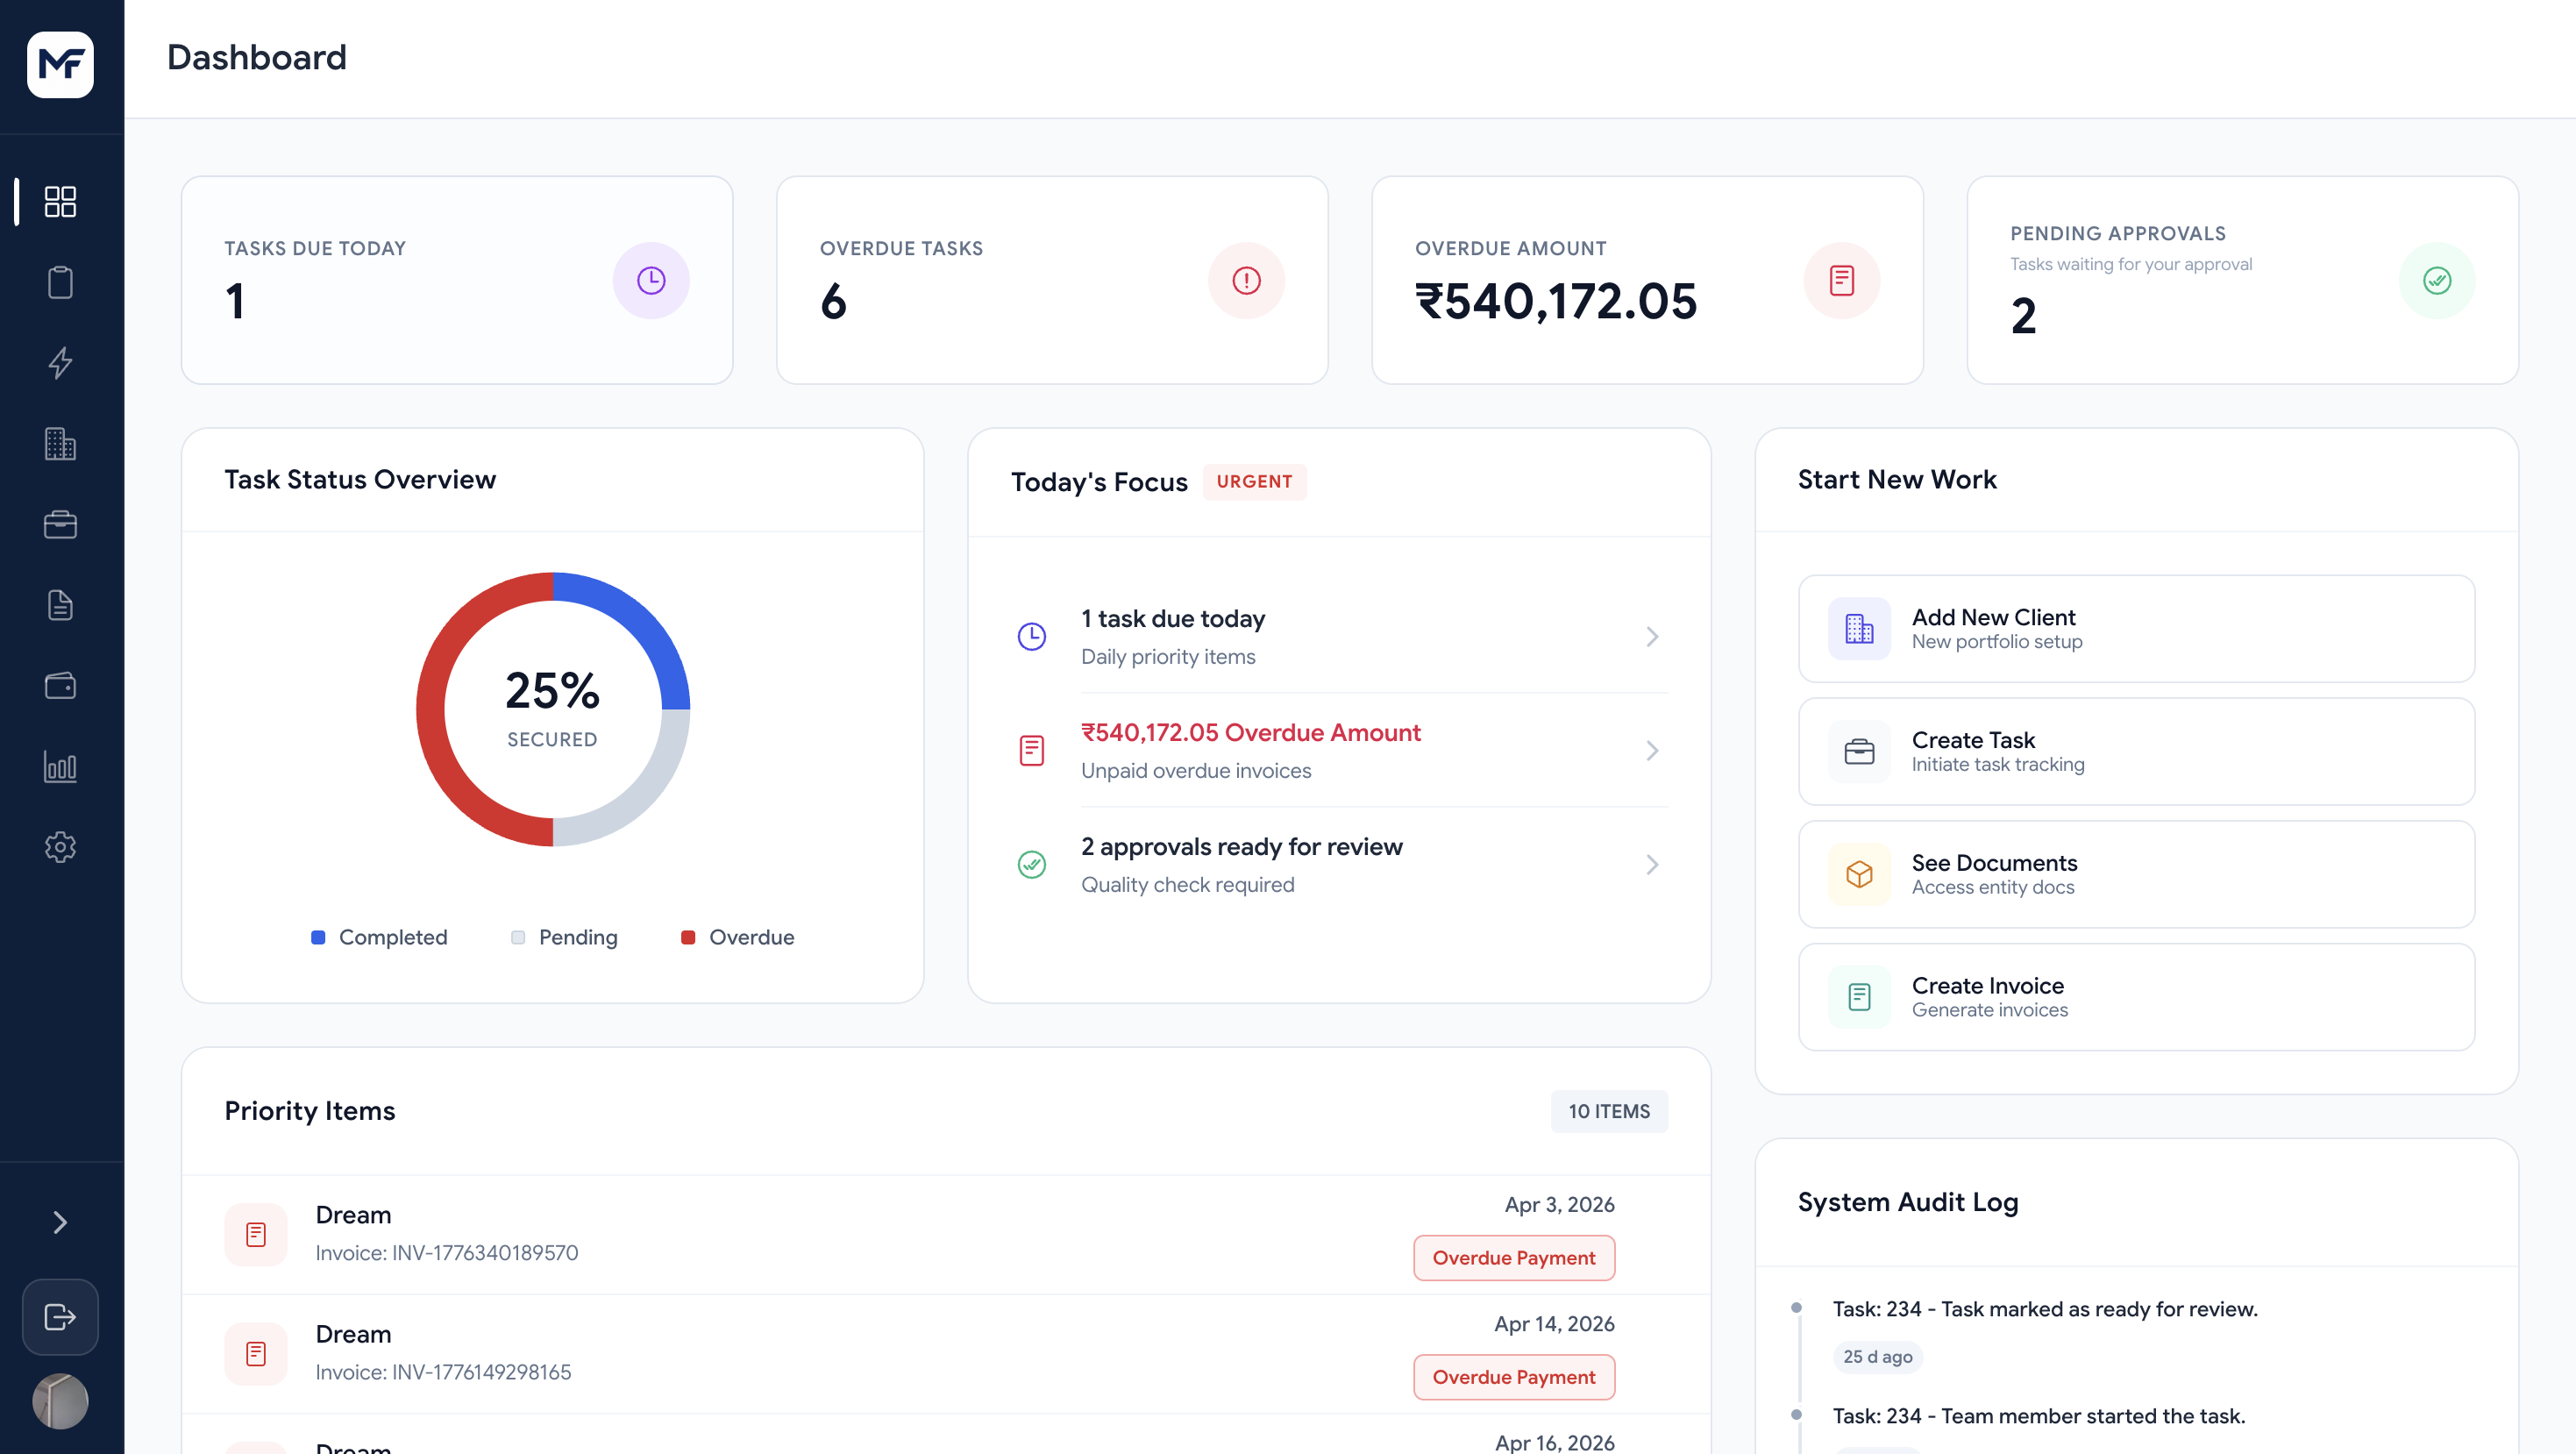Open the document file icon in sidebar
Screen dimensions: 2576x1454
pyautogui.click(x=60, y=605)
